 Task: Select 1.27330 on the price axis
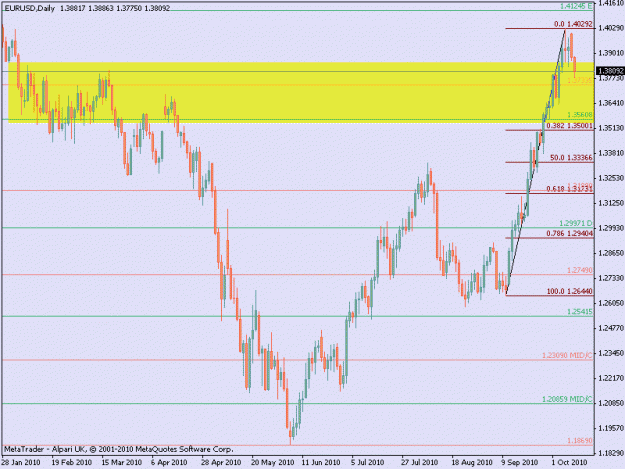pyautogui.click(x=611, y=278)
